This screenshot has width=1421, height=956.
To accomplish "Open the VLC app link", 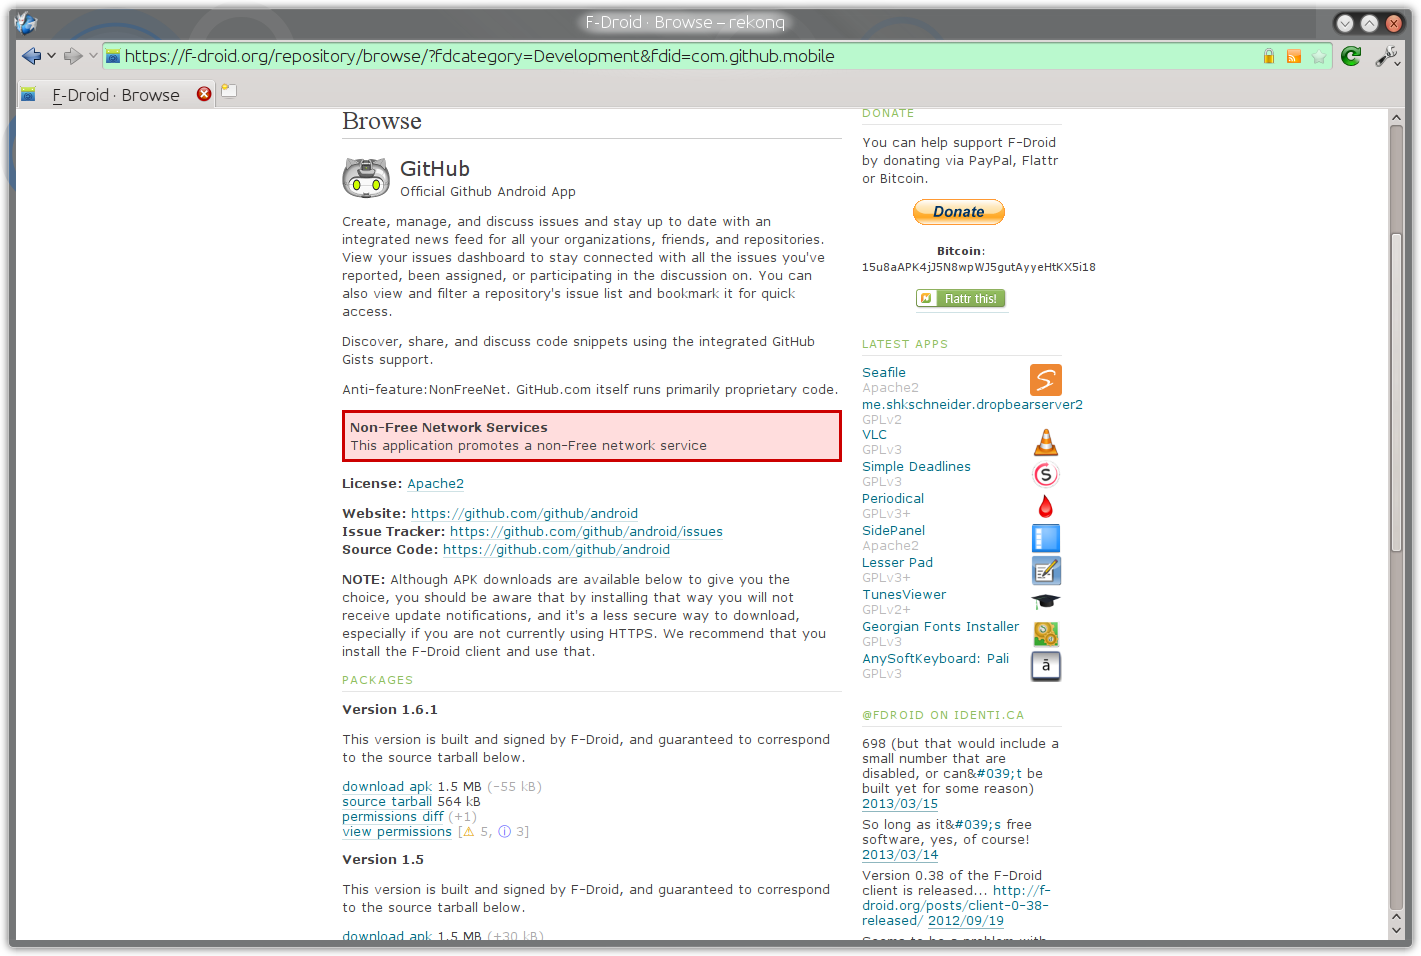I will [874, 435].
